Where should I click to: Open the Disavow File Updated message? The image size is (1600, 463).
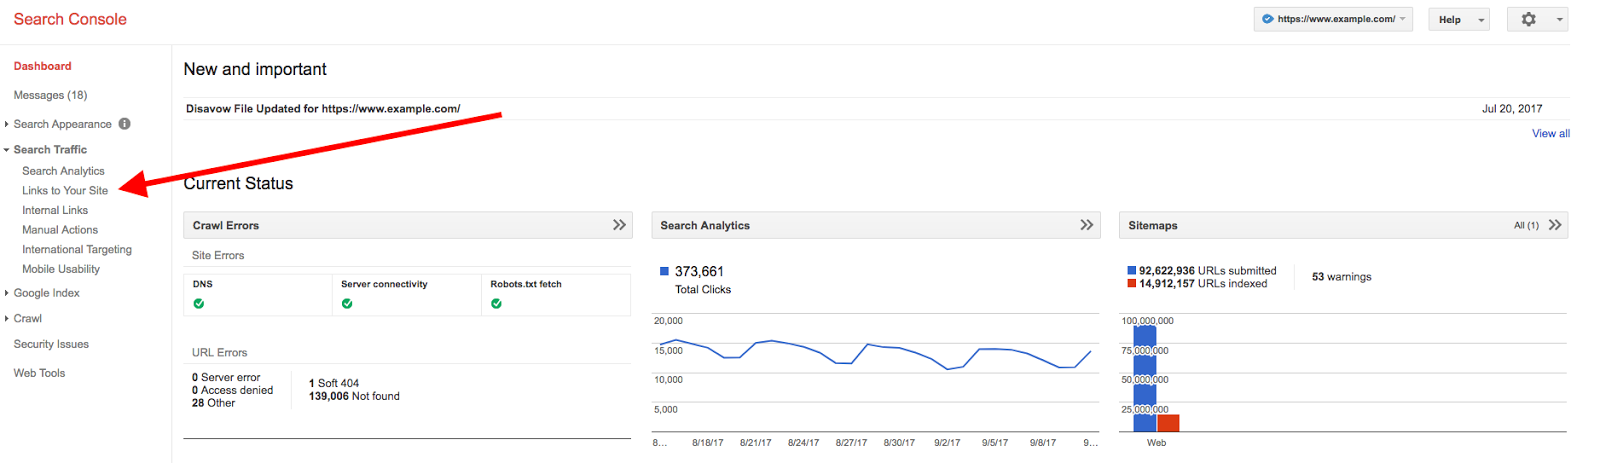click(323, 109)
